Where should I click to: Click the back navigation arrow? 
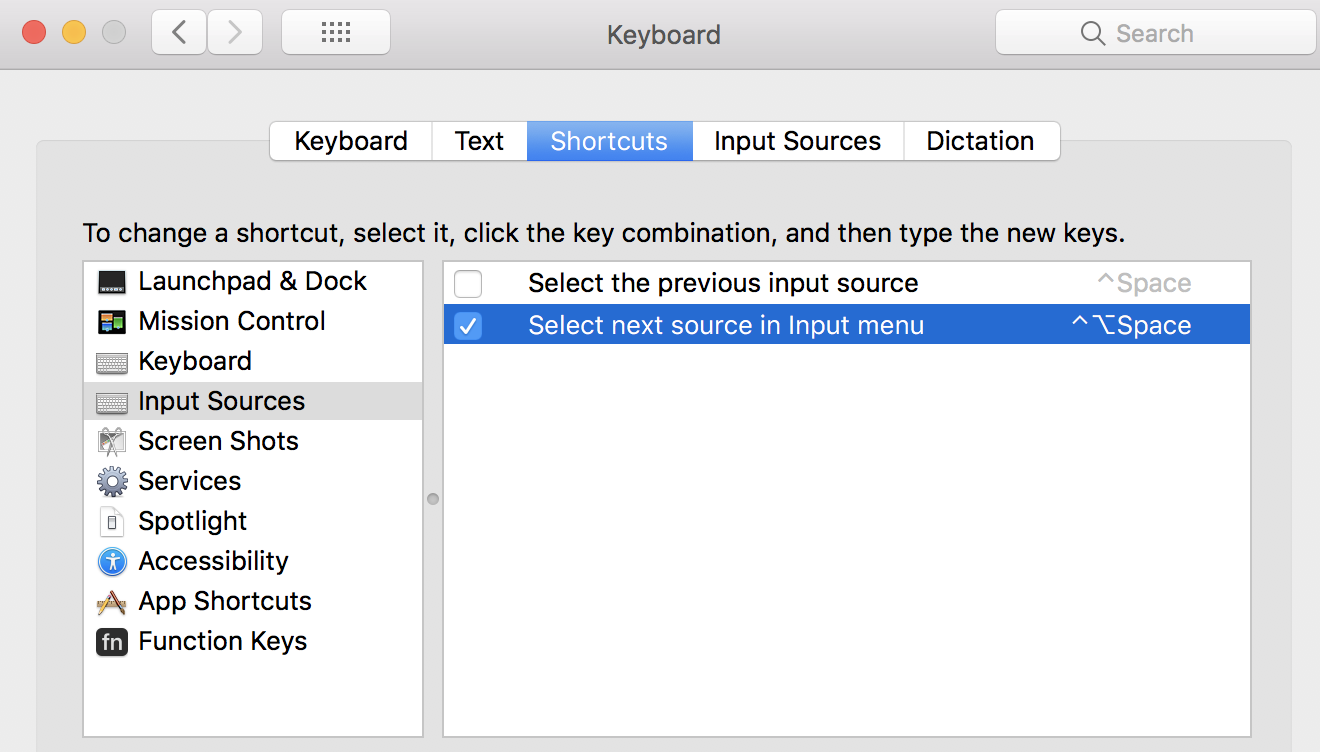(178, 31)
